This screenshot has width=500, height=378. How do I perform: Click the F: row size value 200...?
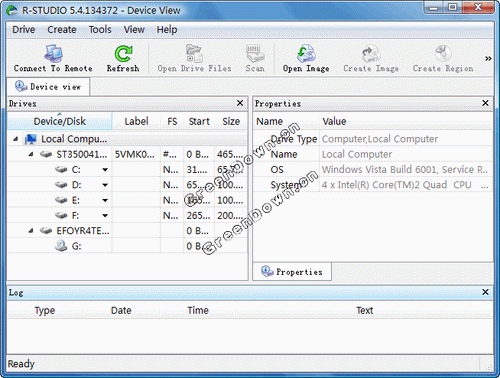[230, 216]
